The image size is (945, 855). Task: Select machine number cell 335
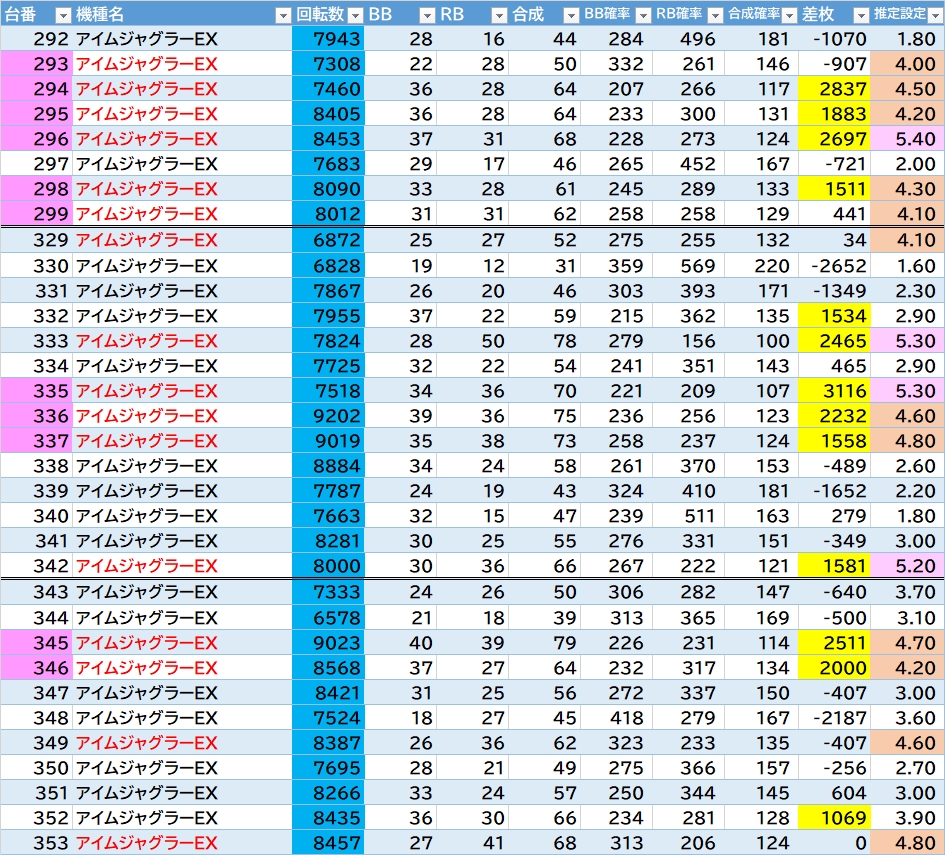pos(37,390)
